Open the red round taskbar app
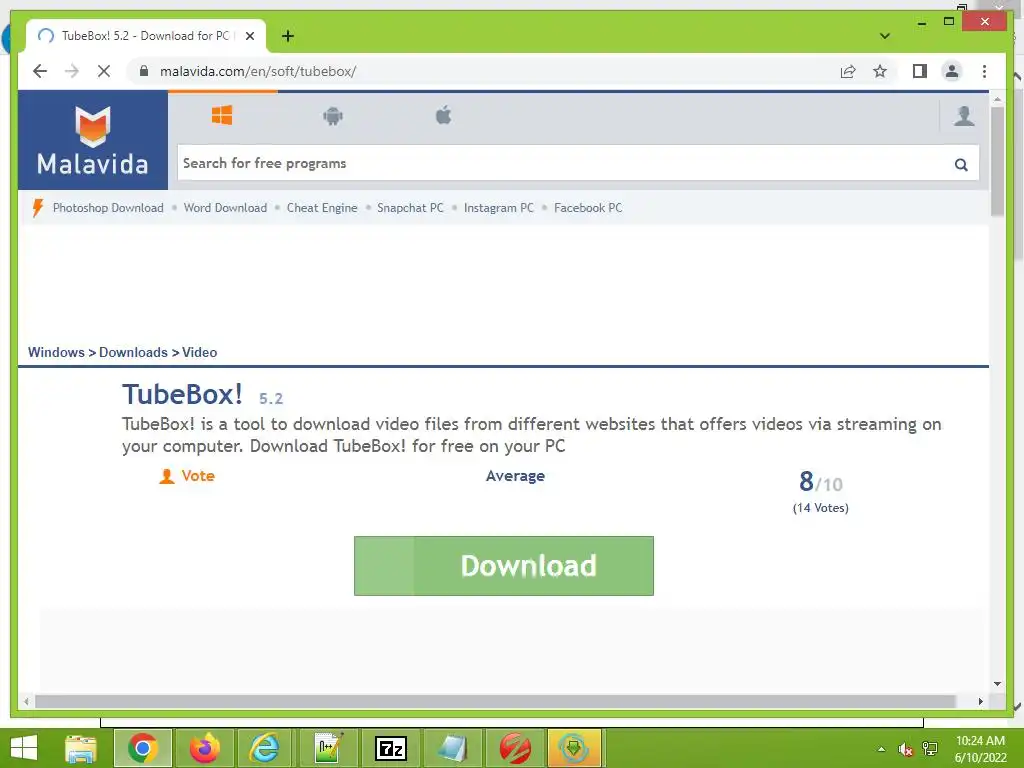 tap(515, 748)
